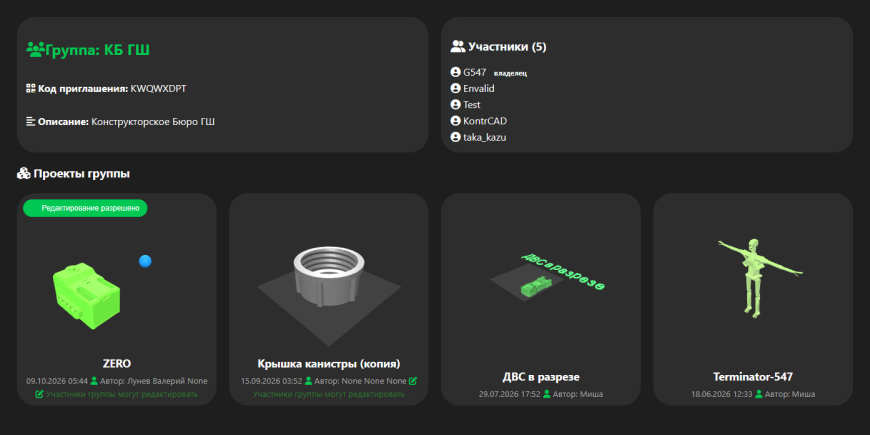Click the cubes icon beside Проекты группы
Screen dimensions: 870x435
tap(23, 174)
